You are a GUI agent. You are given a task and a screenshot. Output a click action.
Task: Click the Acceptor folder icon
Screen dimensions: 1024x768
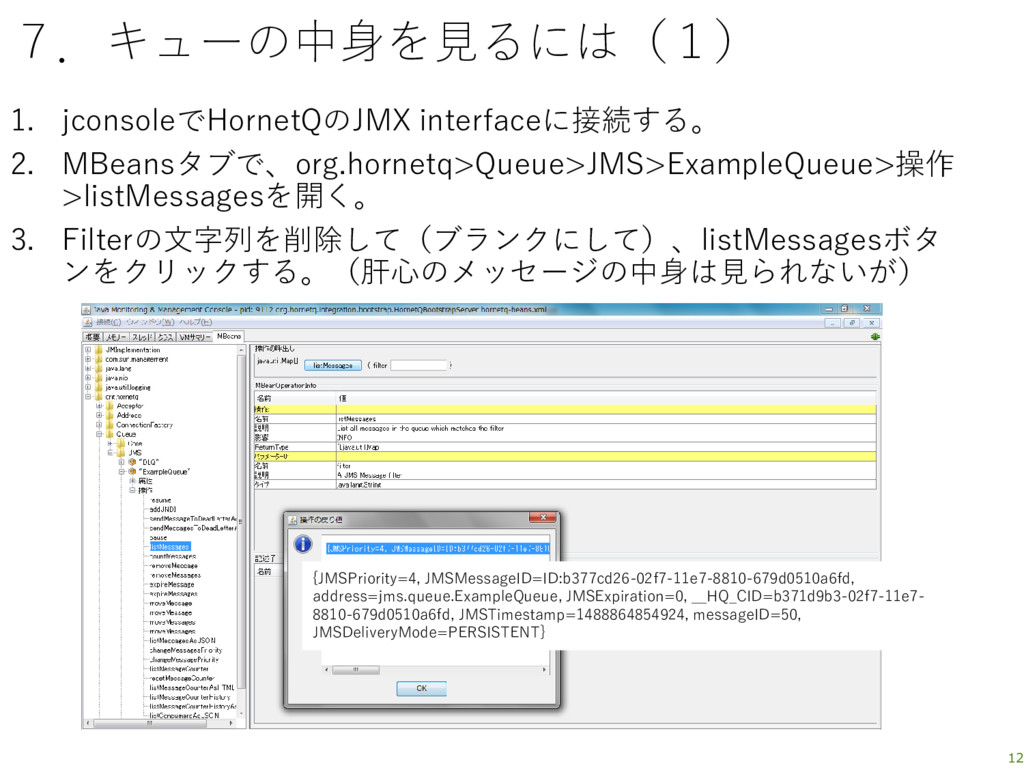[x=110, y=406]
